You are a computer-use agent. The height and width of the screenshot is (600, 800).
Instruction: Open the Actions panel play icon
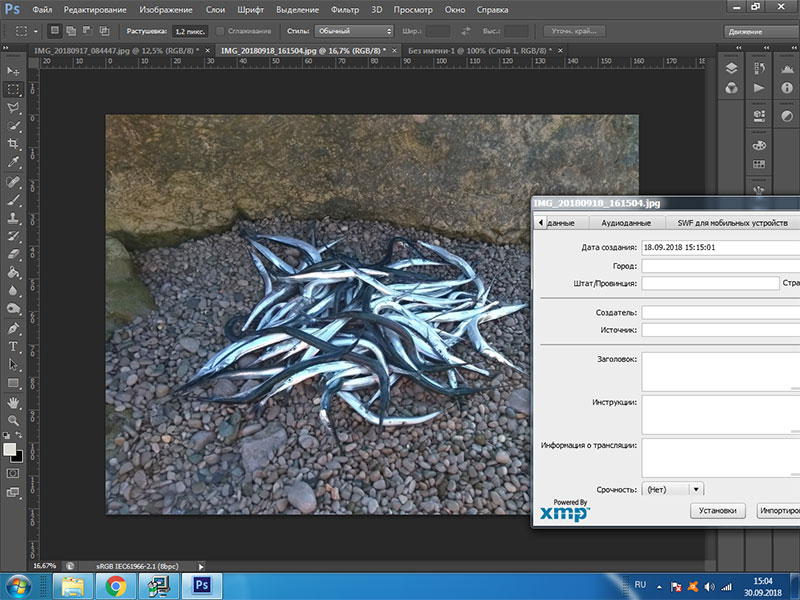tap(758, 89)
